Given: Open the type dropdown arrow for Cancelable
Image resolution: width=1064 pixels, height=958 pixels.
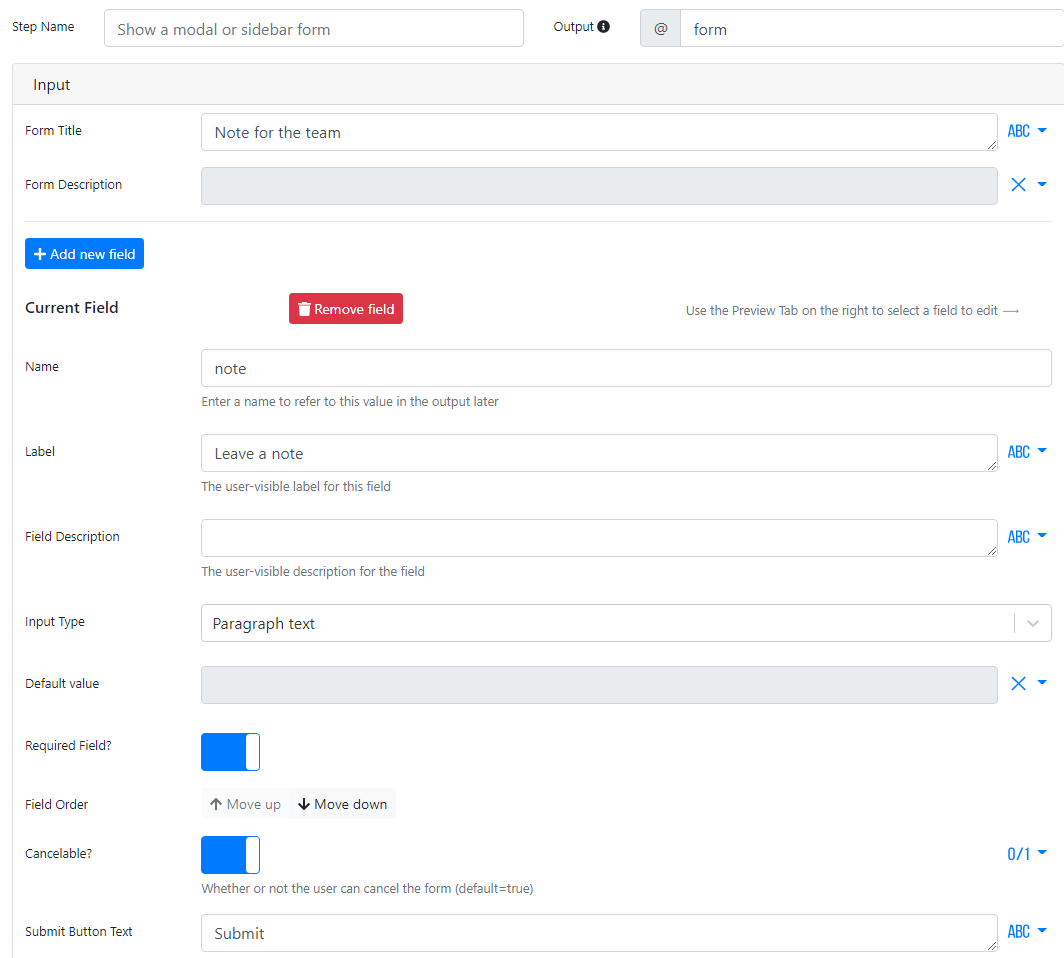Looking at the screenshot, I should [1042, 852].
